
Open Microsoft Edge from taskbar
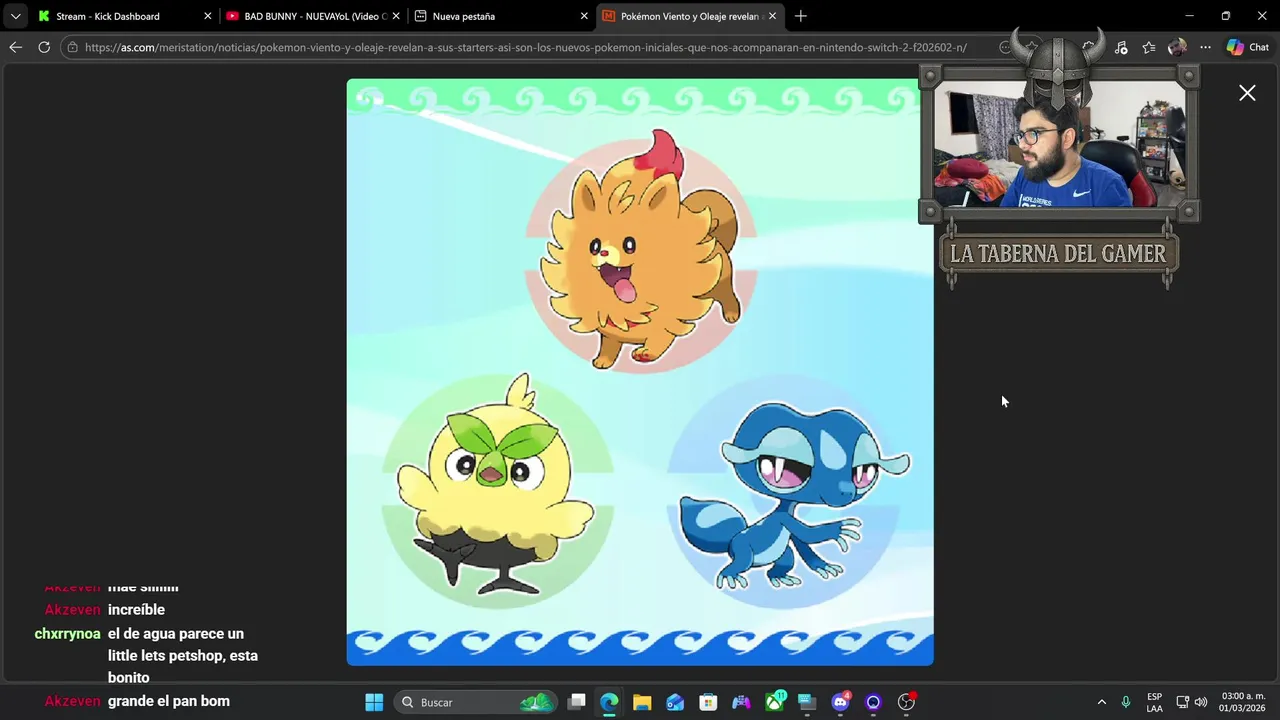609,702
